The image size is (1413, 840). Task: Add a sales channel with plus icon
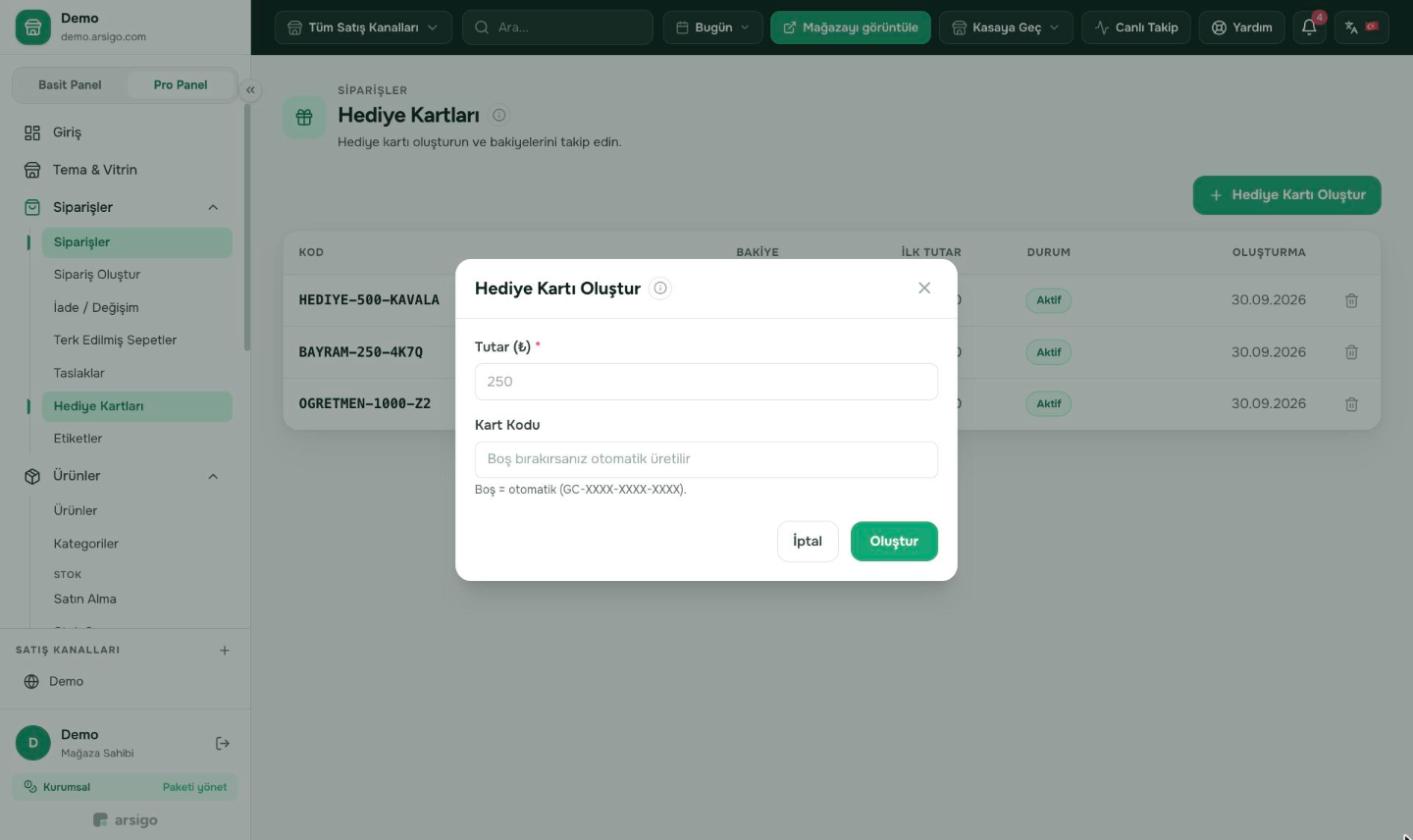[x=224, y=650]
